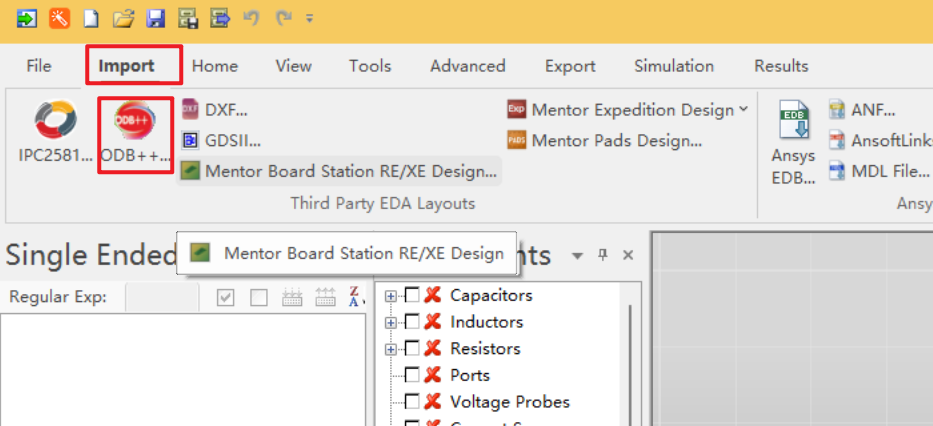This screenshot has height=426, width=933.
Task: Select the Resistors tree label
Action: [486, 349]
